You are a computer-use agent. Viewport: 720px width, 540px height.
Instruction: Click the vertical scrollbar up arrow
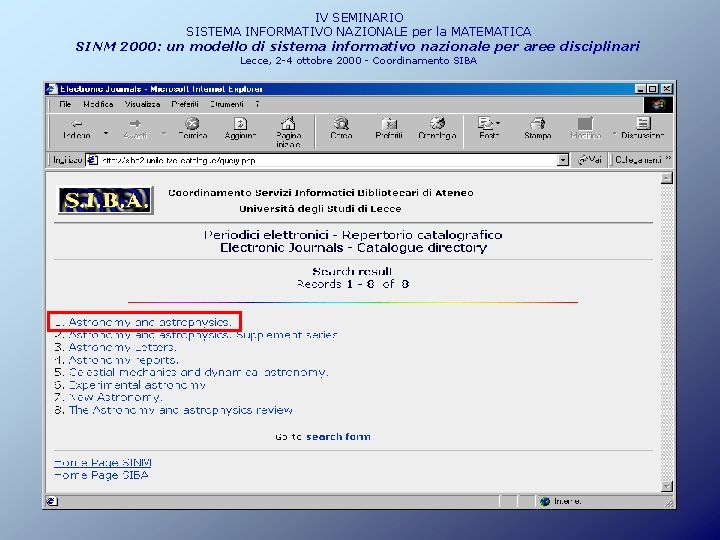pyautogui.click(x=667, y=178)
